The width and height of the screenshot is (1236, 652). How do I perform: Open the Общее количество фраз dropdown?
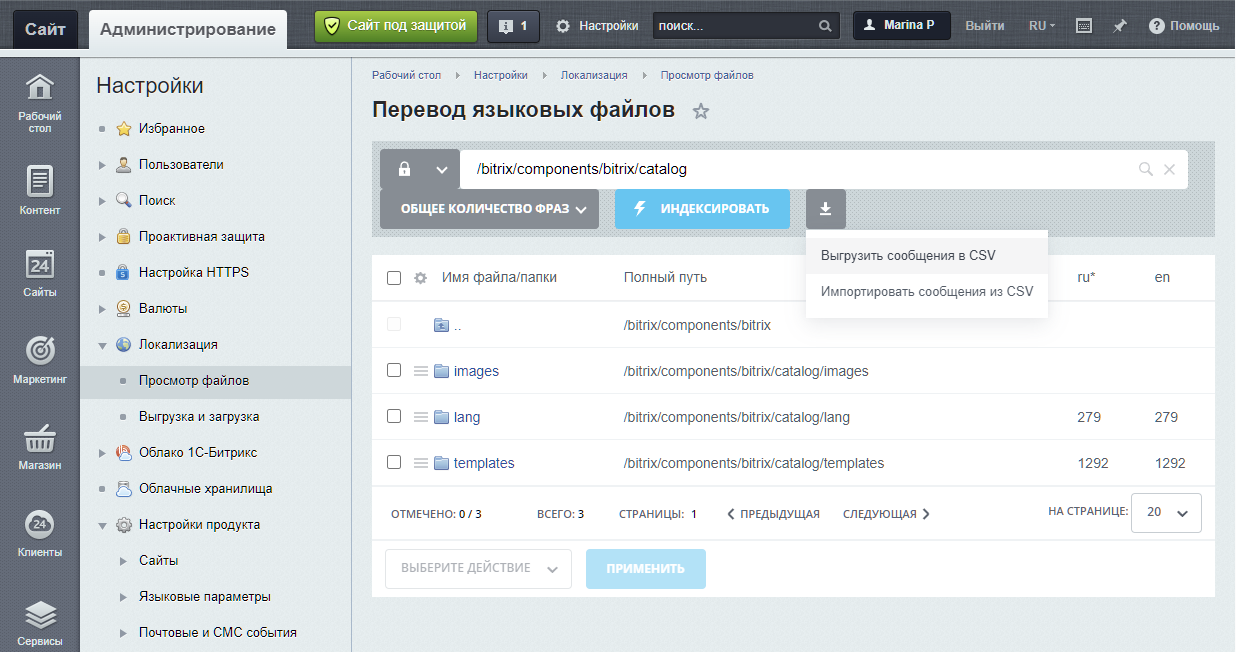(489, 209)
